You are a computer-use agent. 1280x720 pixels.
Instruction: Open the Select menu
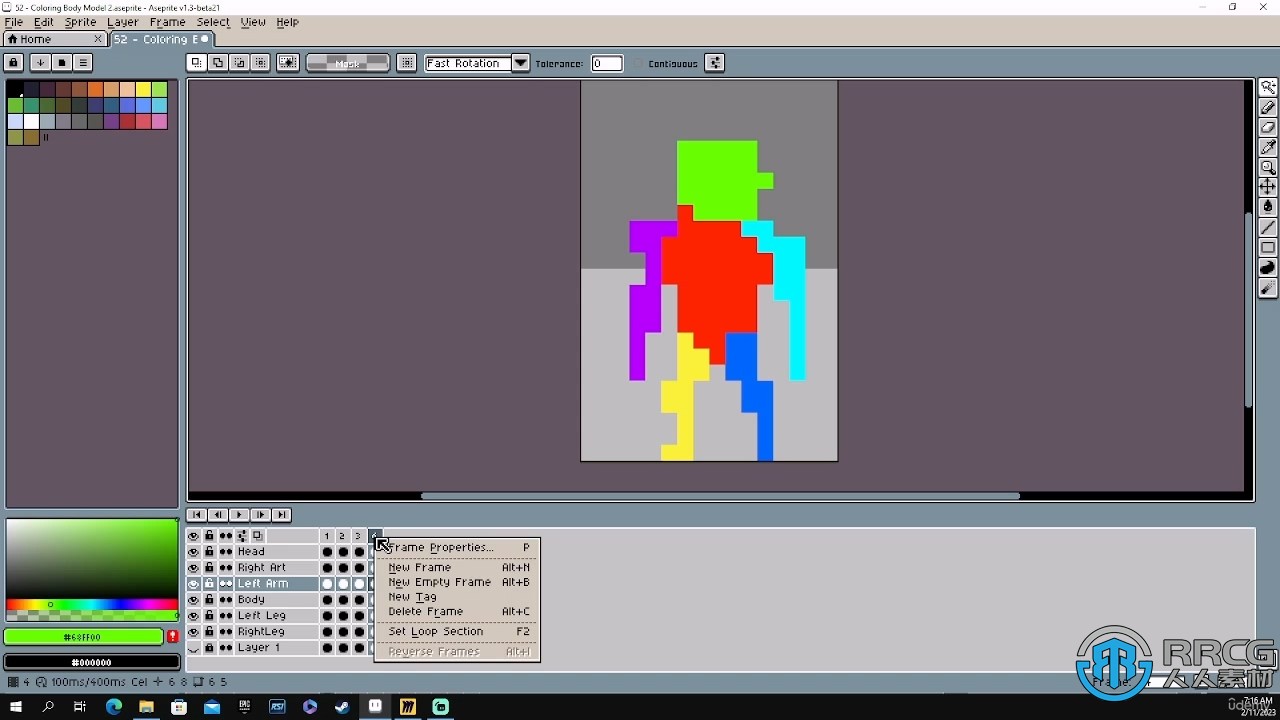pyautogui.click(x=213, y=22)
